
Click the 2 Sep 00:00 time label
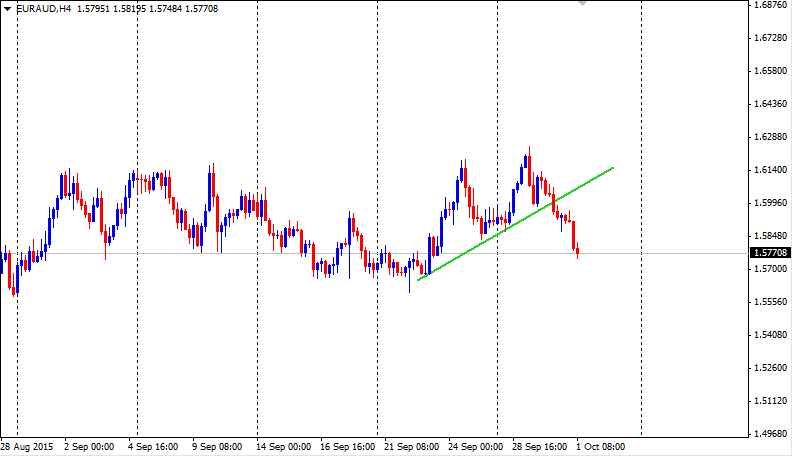(x=89, y=447)
